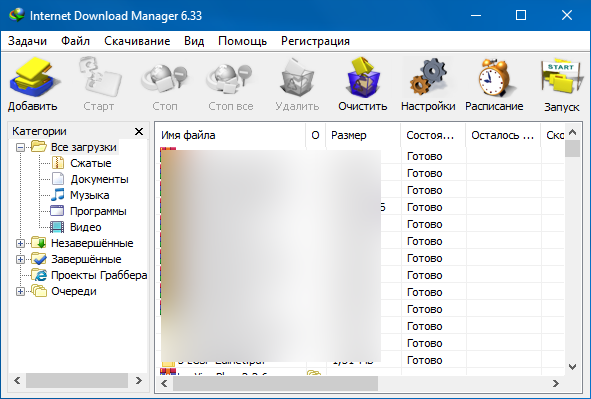Click last fully visible Готово status cell

coord(433,360)
